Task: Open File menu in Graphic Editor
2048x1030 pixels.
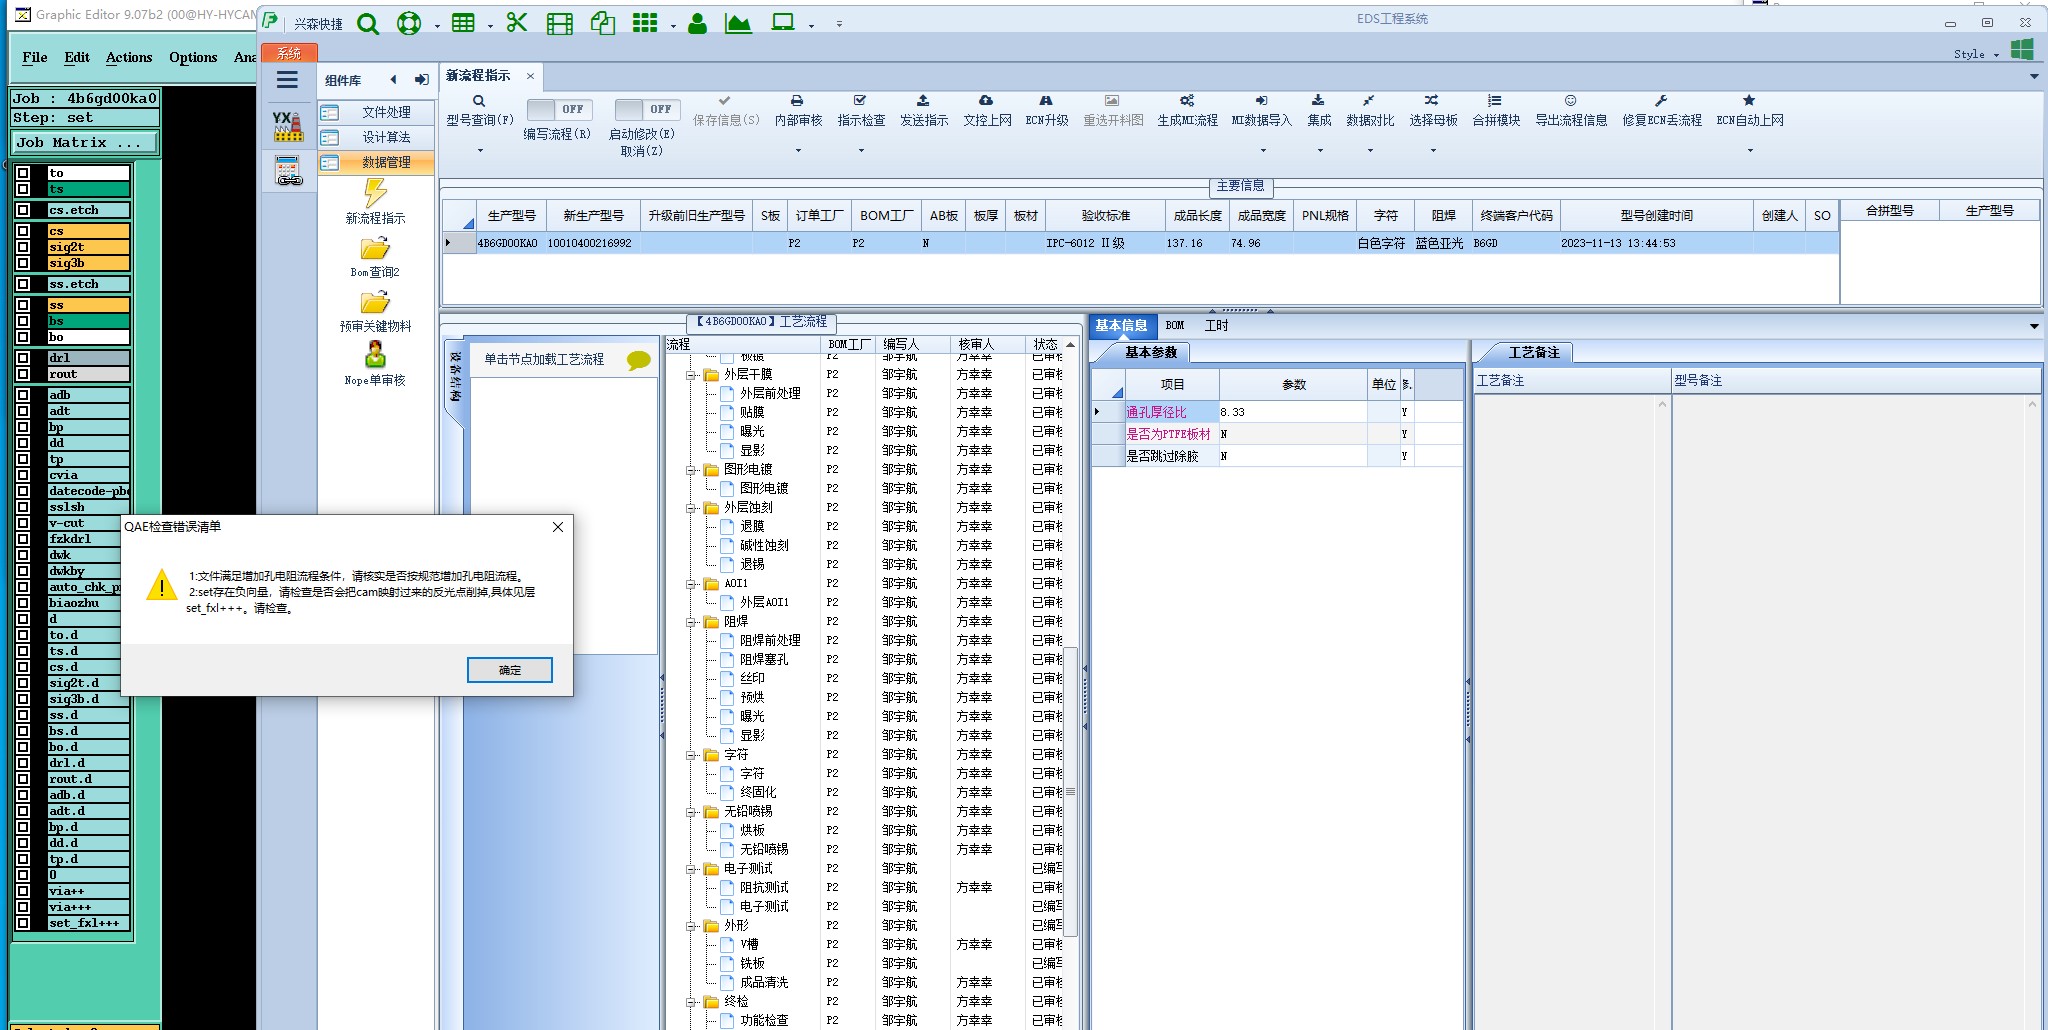Action: click(x=35, y=57)
